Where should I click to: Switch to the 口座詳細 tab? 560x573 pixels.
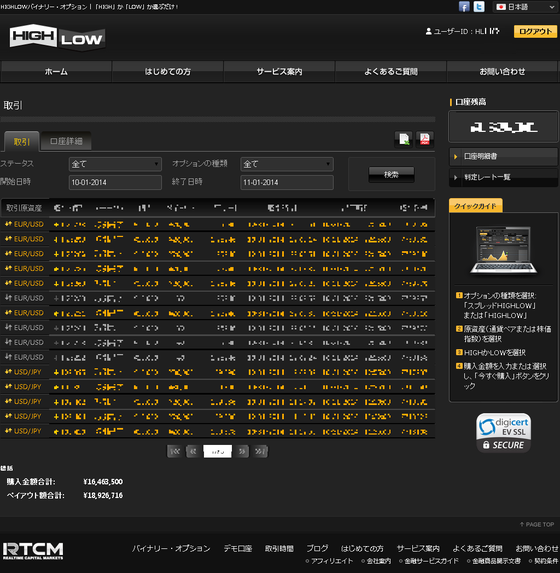point(66,141)
